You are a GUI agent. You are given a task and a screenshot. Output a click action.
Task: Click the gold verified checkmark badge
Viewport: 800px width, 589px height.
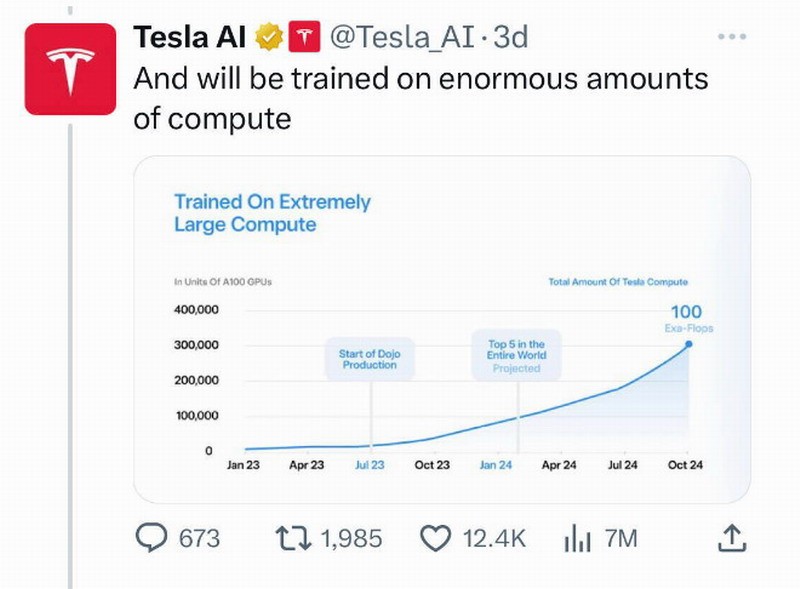[x=269, y=37]
